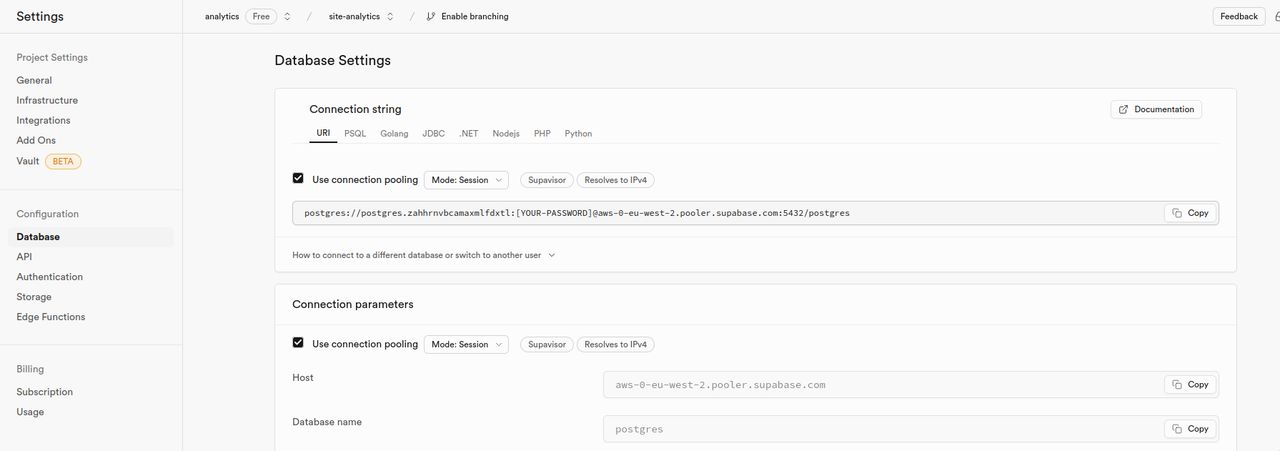Open Authentication settings in sidebar
This screenshot has height=451, width=1280.
tap(50, 277)
